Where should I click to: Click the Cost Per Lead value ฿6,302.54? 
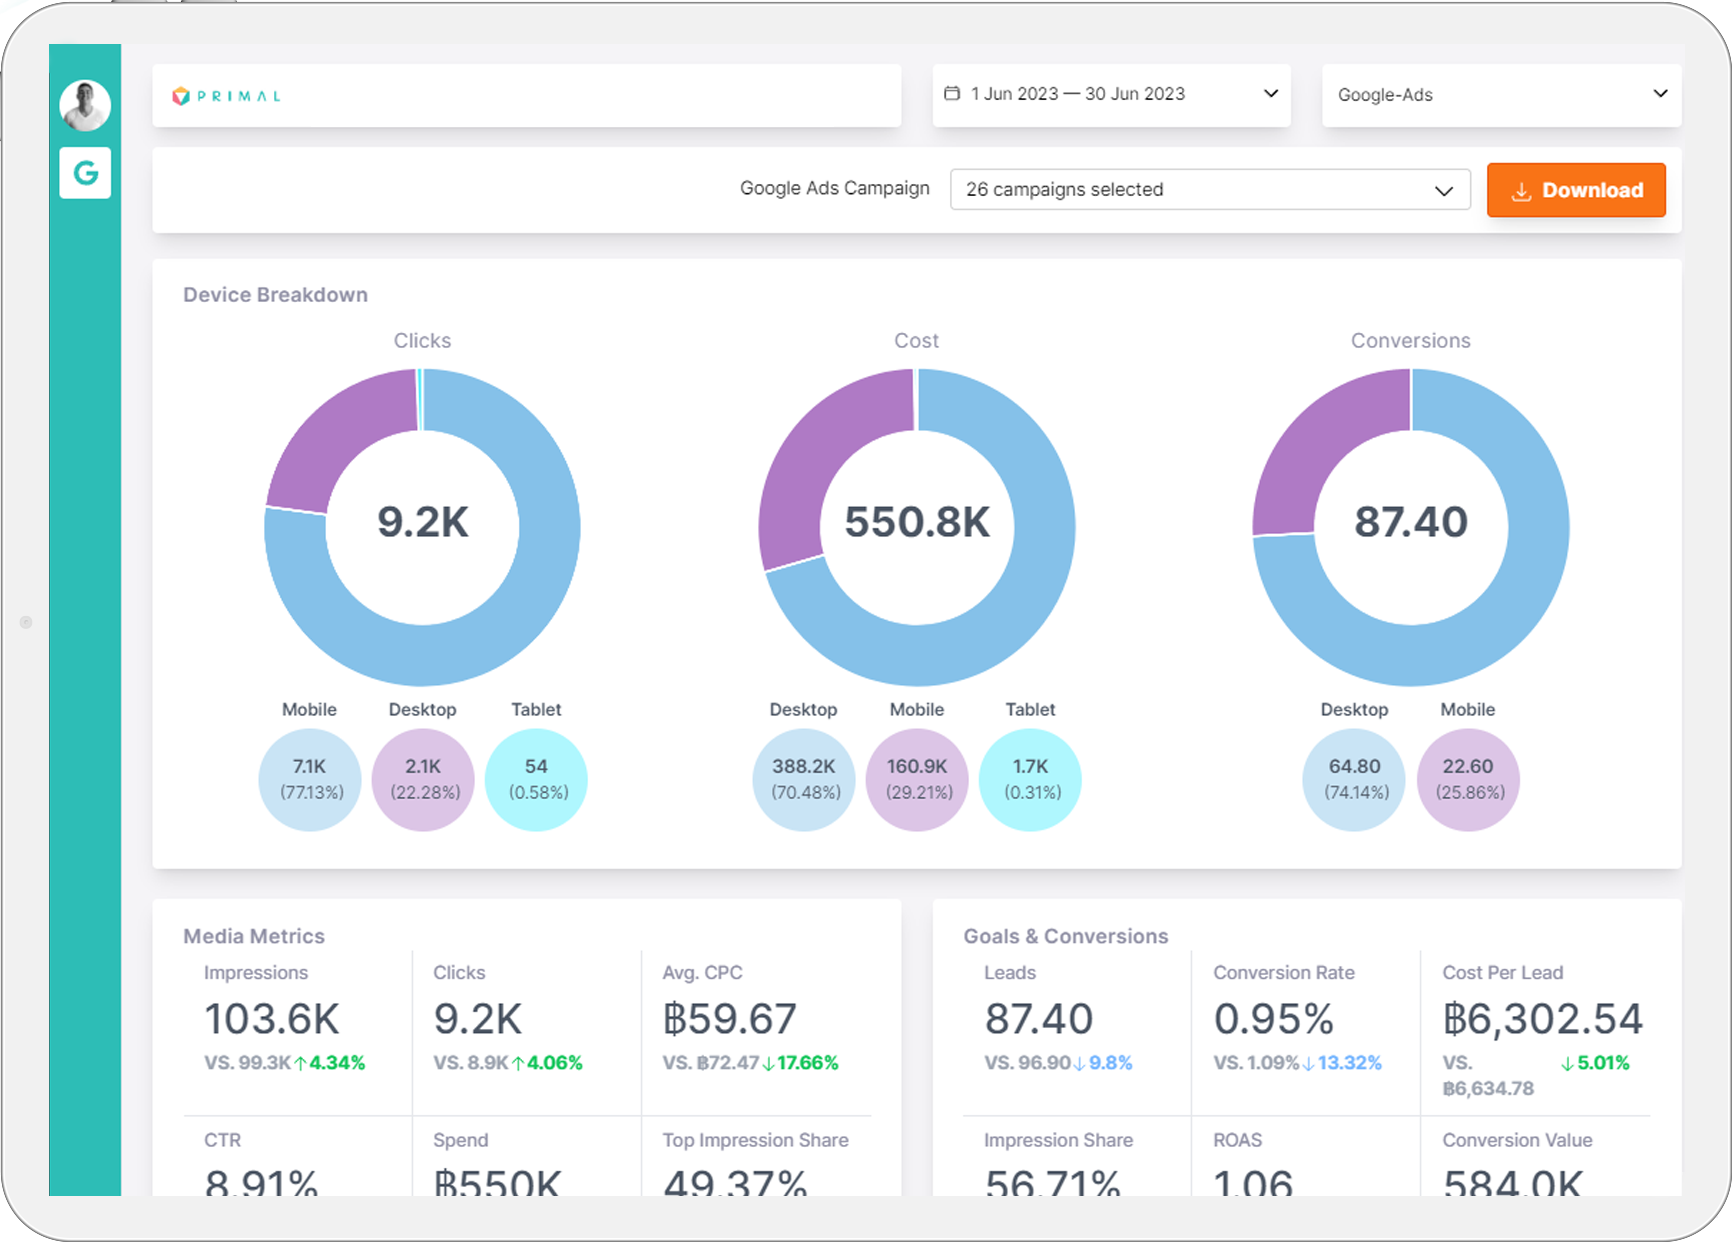(x=1542, y=1019)
